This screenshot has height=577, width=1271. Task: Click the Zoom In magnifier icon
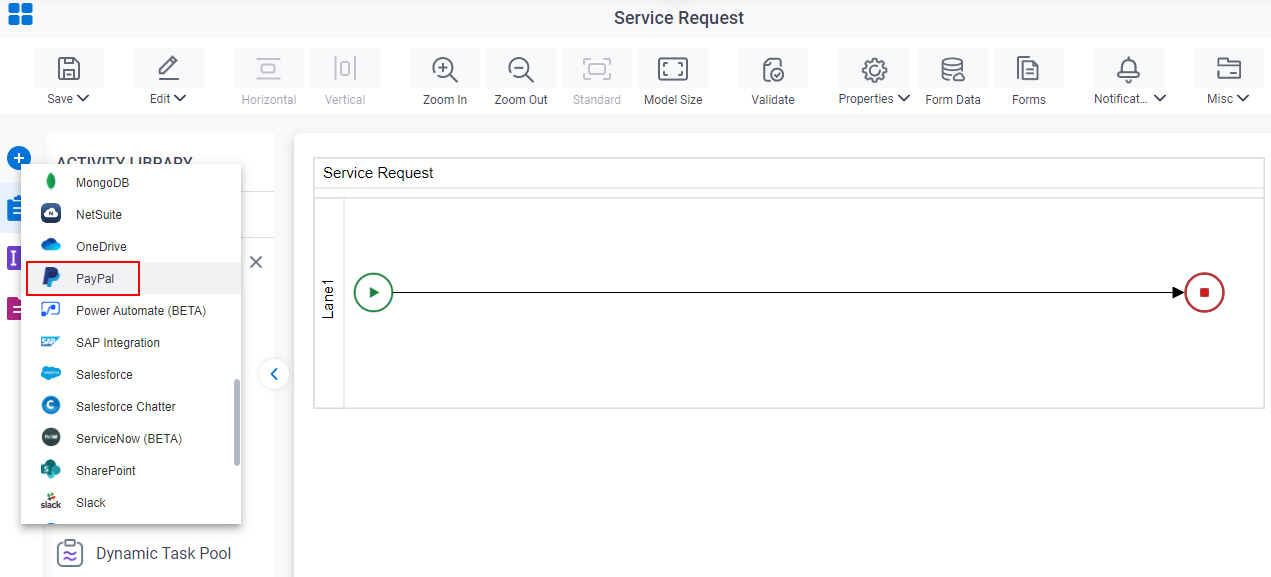point(444,69)
